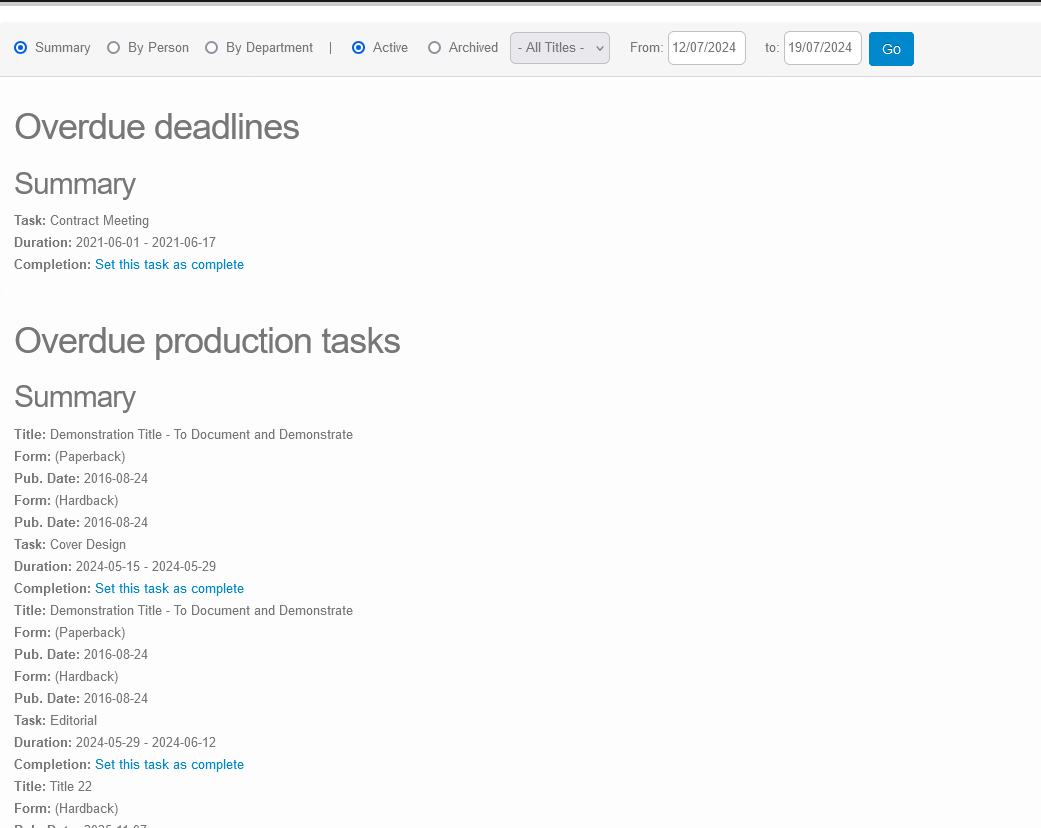Click the Overdue production tasks heading

tap(207, 341)
